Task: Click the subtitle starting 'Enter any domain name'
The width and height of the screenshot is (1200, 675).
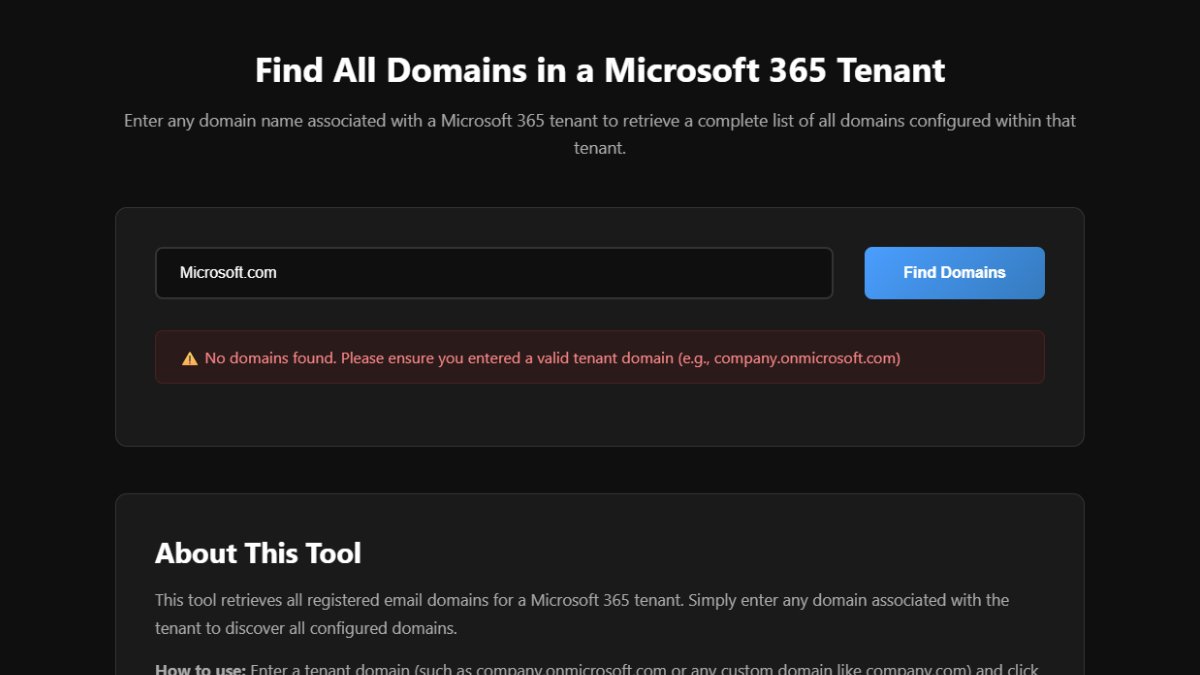Action: (599, 121)
